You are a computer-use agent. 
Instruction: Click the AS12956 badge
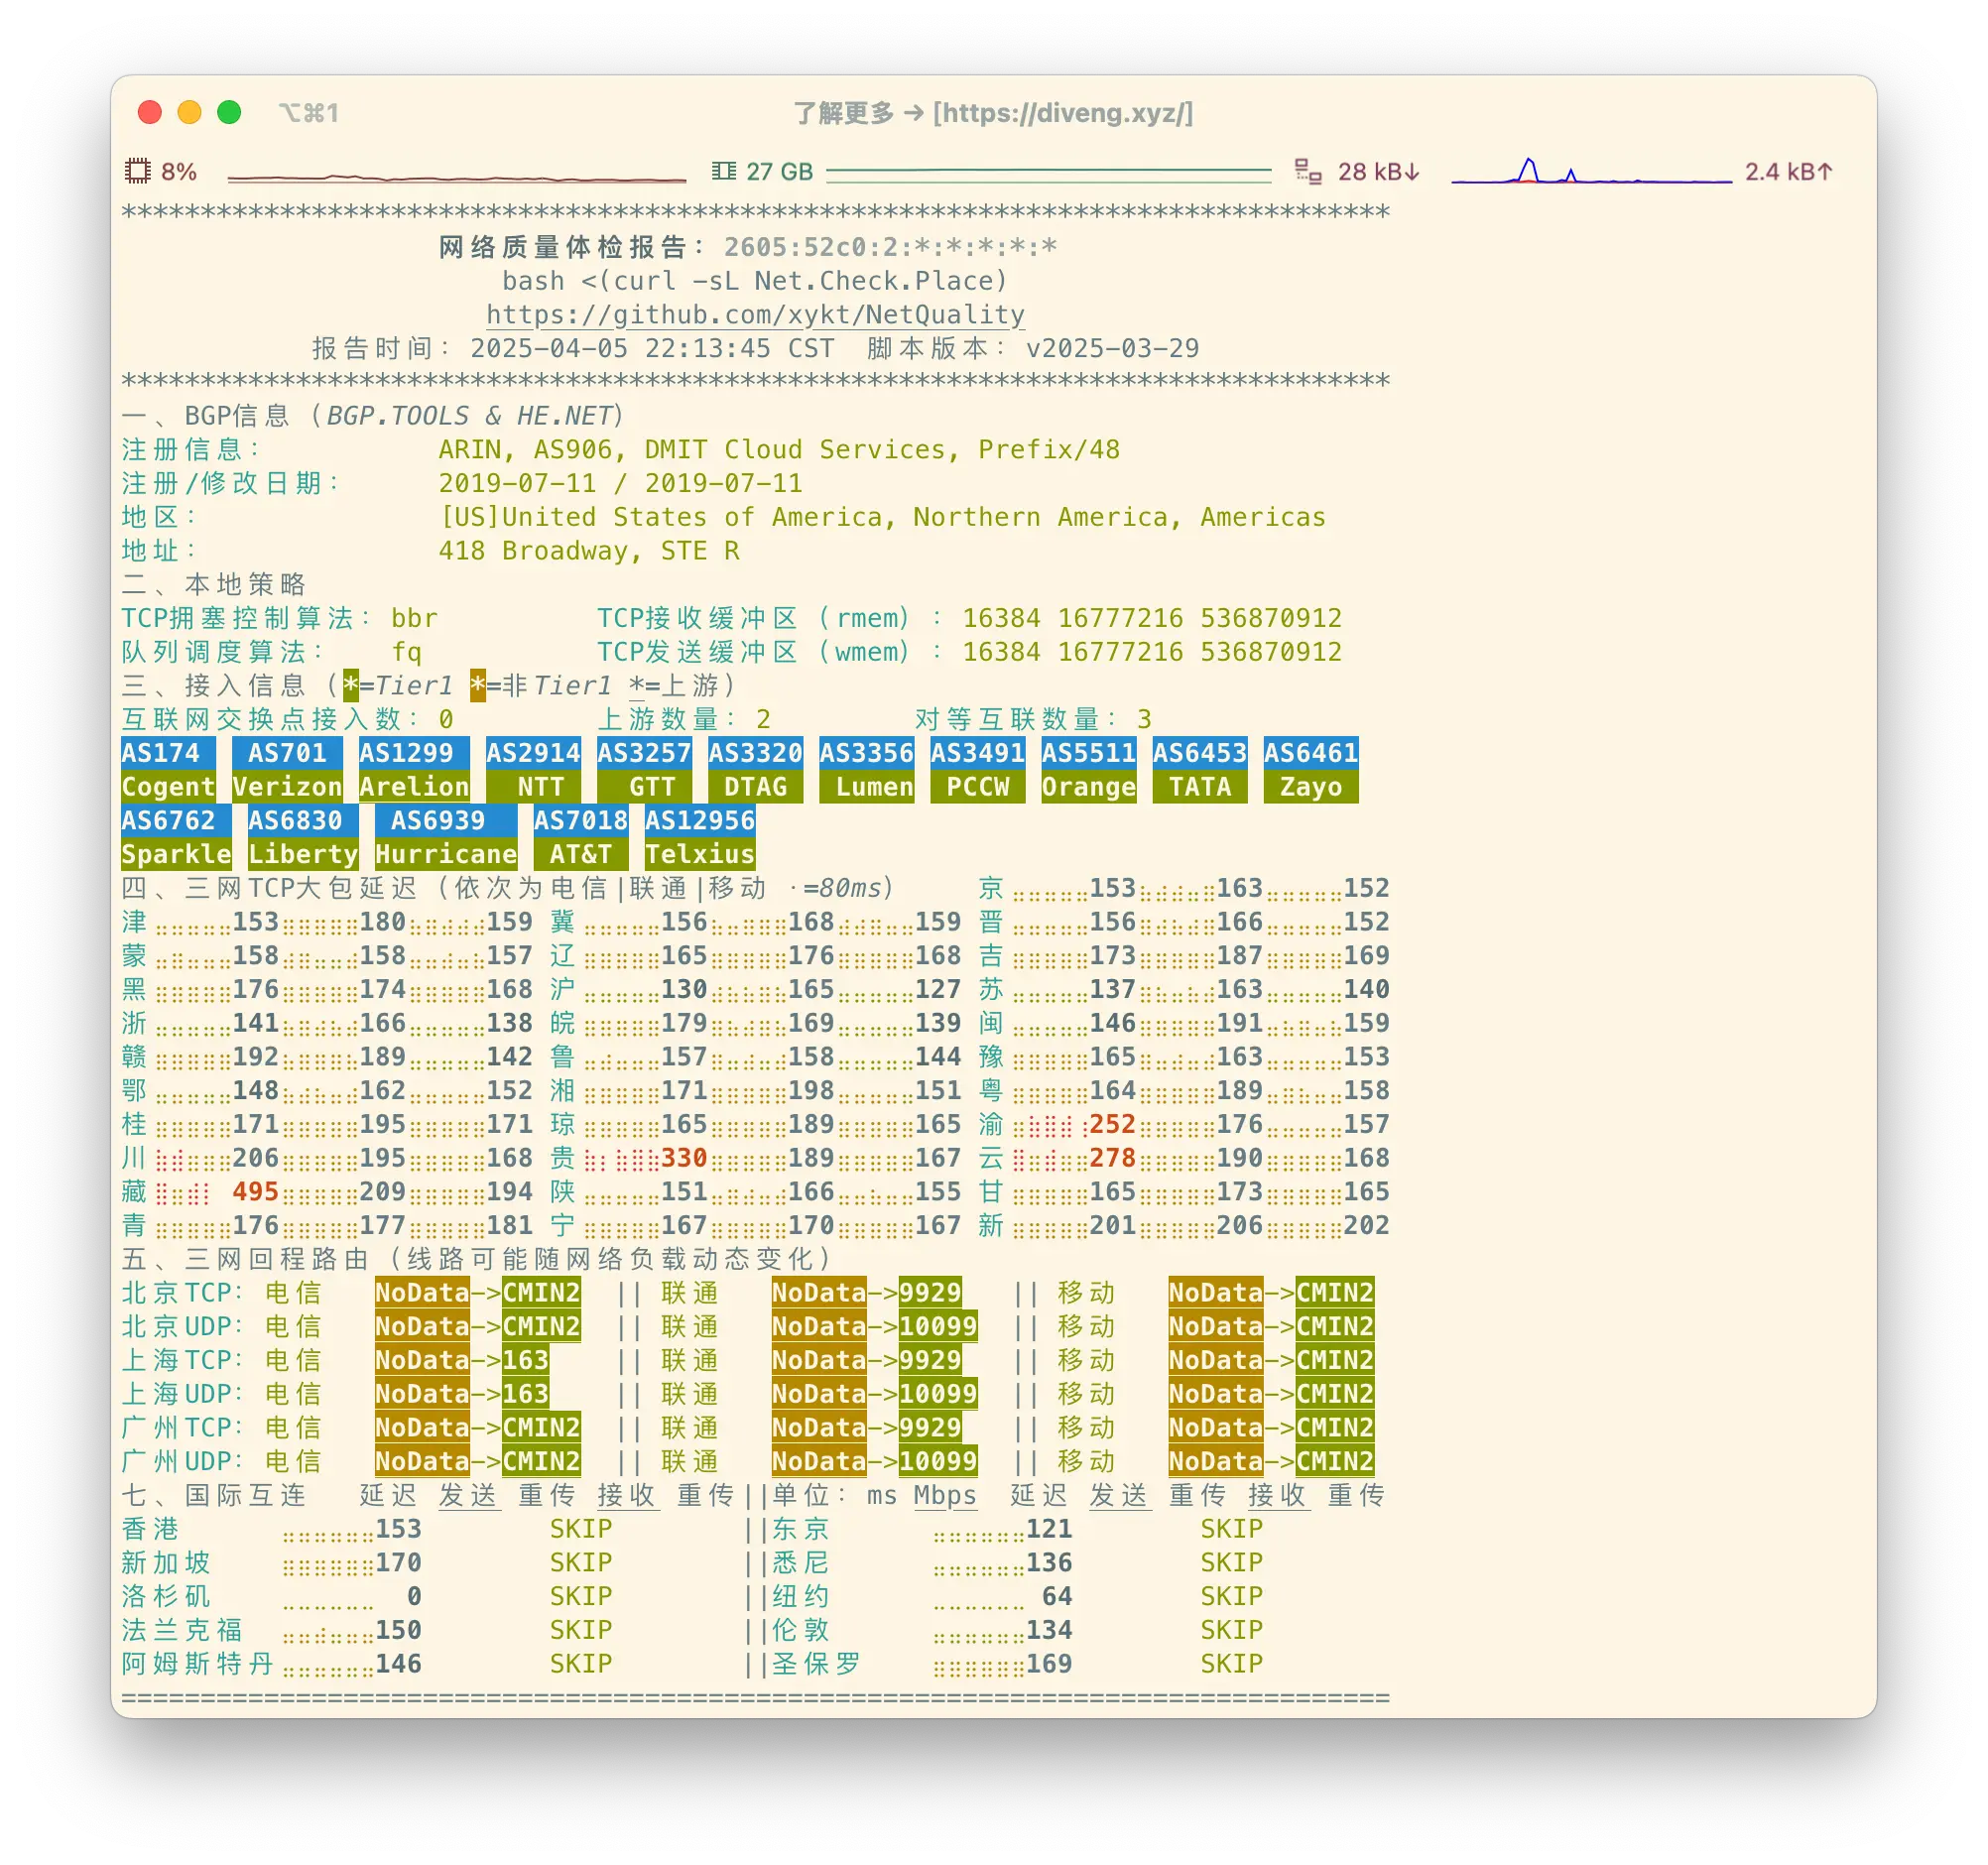[x=699, y=821]
